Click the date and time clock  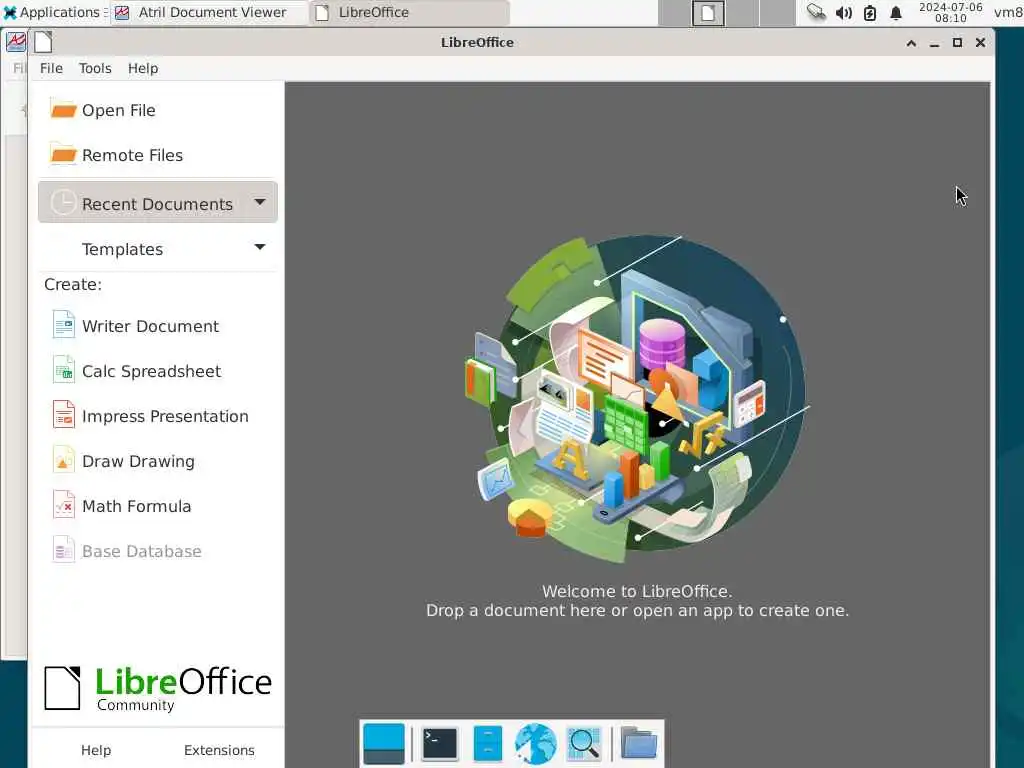pos(950,12)
